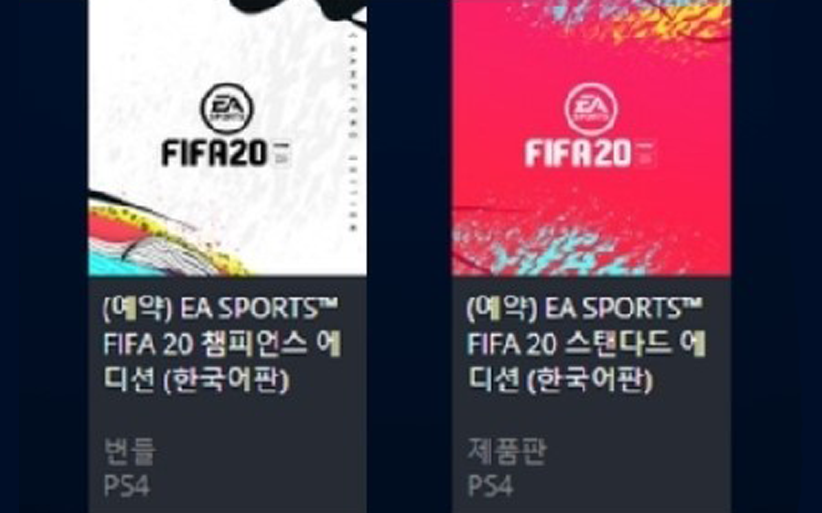This screenshot has width=822, height=513.
Task: Click the dark info panel of Standard Edition card
Action: [591, 395]
